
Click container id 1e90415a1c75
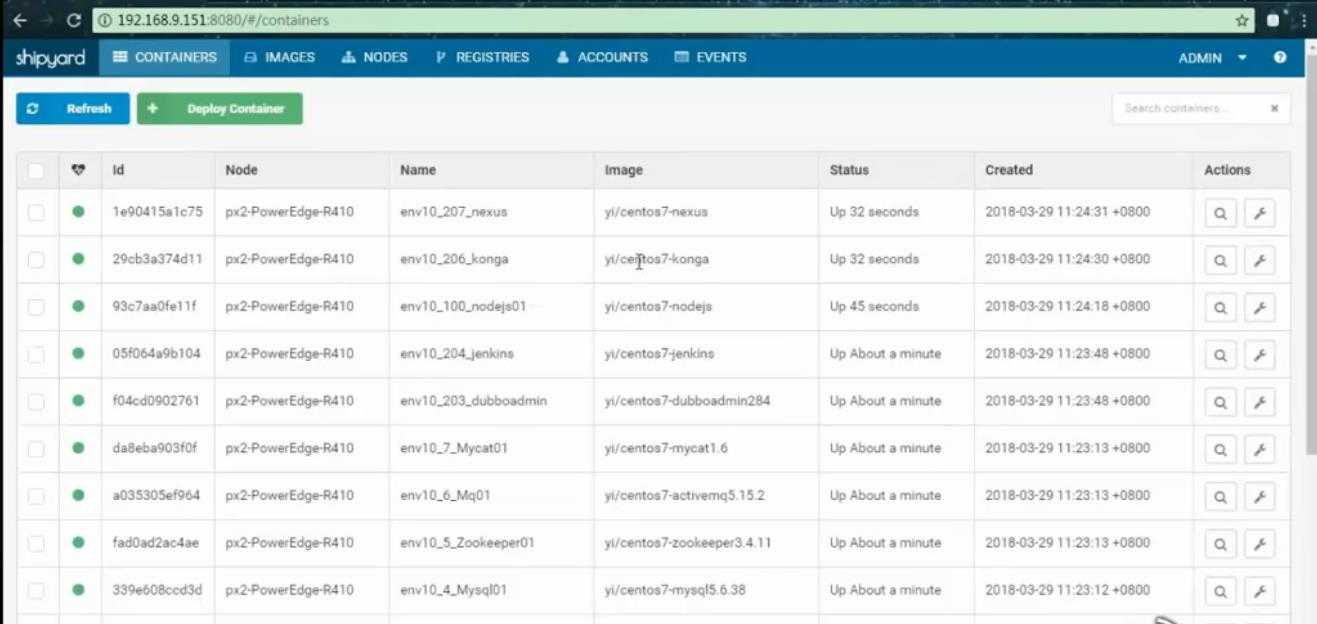point(157,212)
